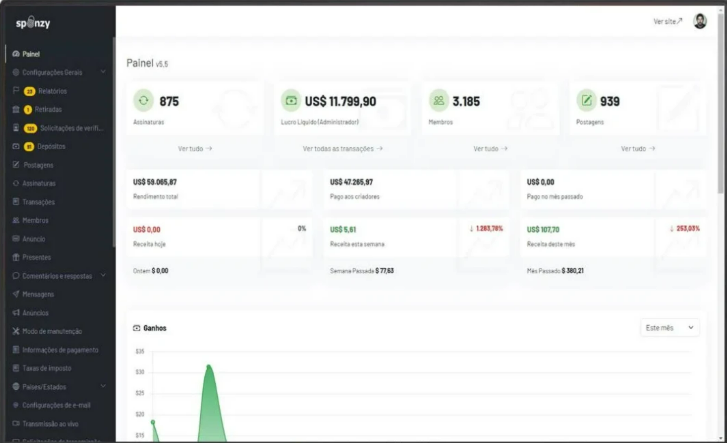Click the Lucro Líquido money icon
The width and height of the screenshot is (727, 443).
click(291, 101)
